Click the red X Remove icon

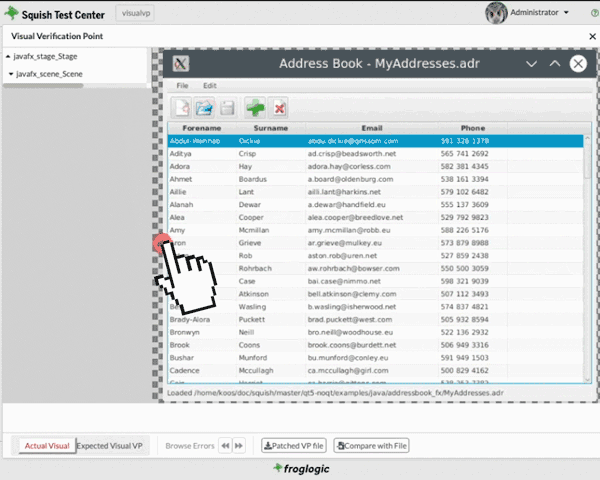(280, 107)
